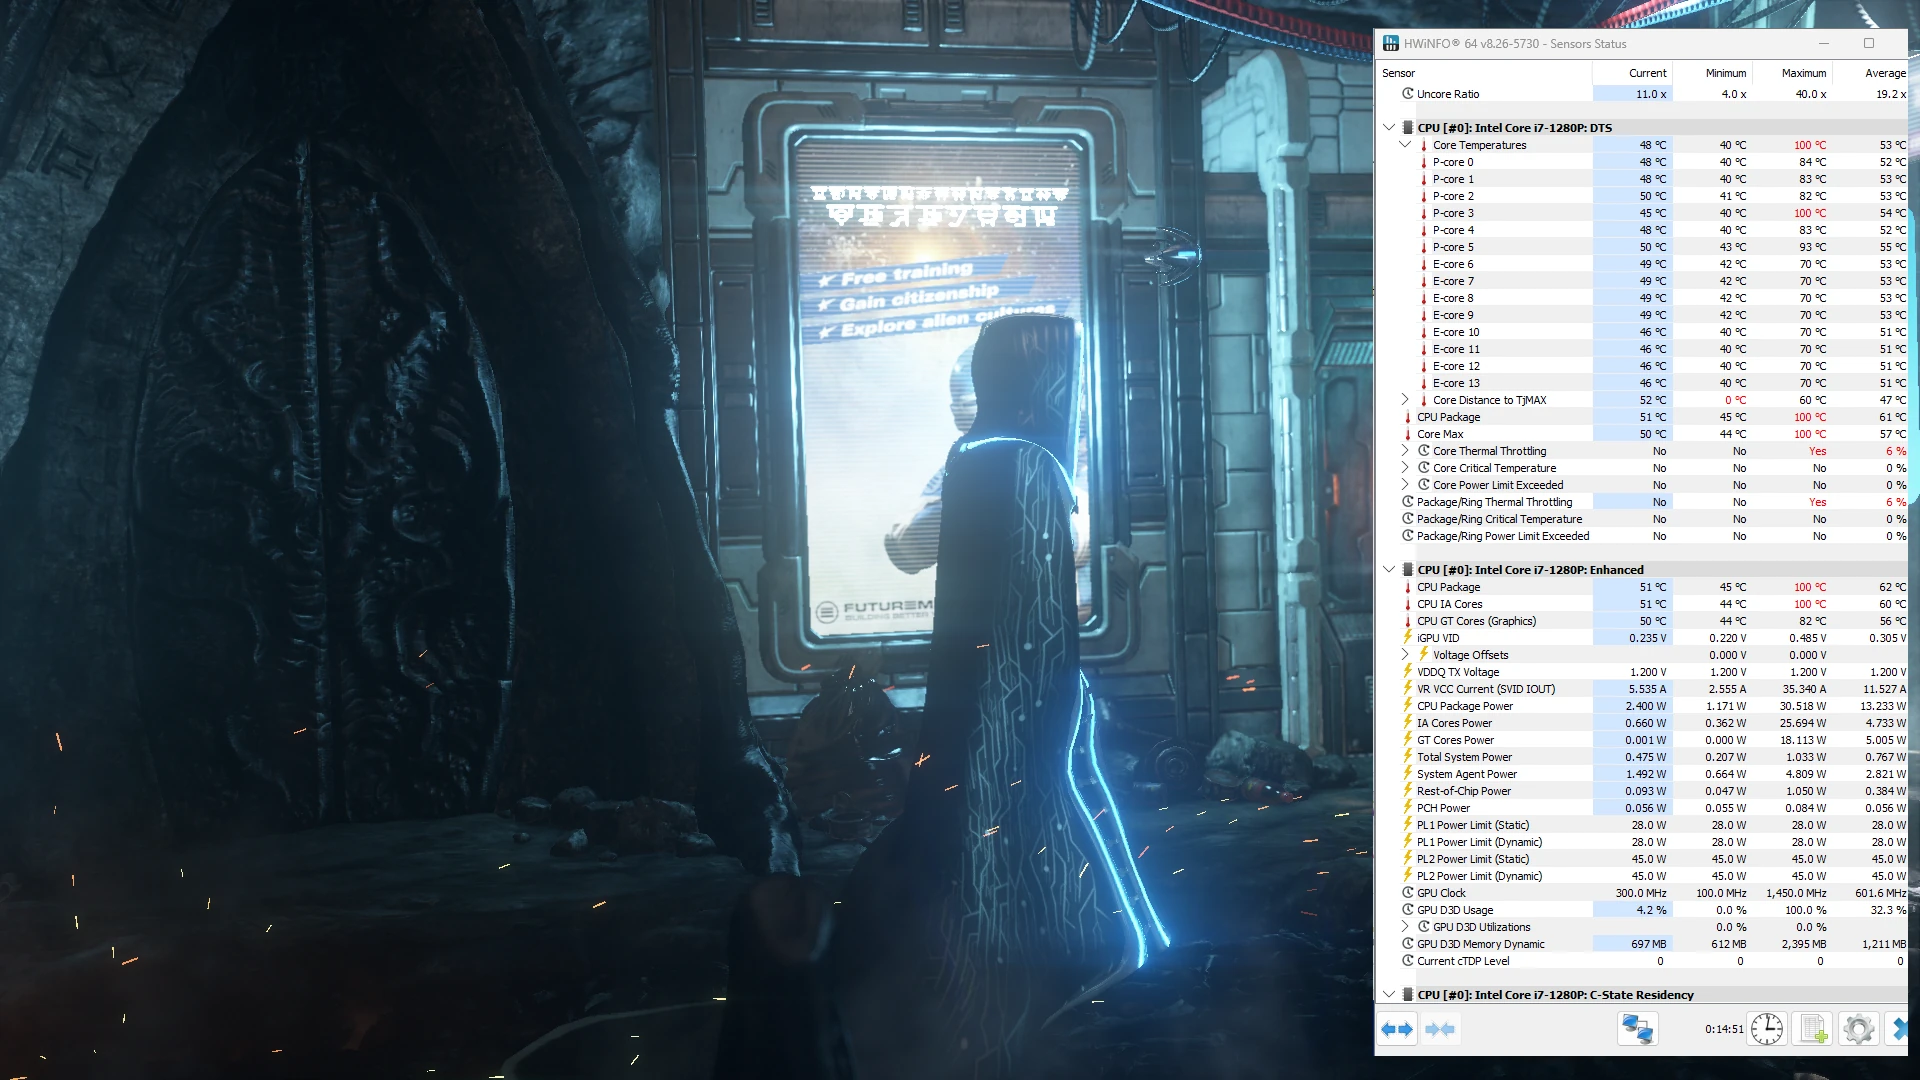Maximize the Sensors Status window
This screenshot has width=1920, height=1080.
[x=1869, y=43]
